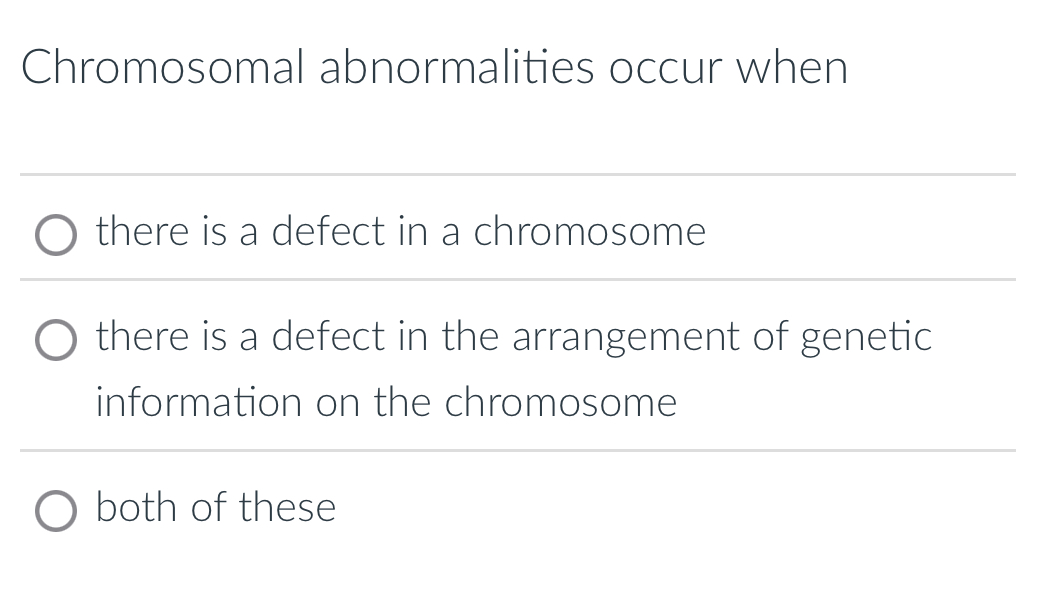
Task: Click the word 'when' in the question
Action: point(793,68)
